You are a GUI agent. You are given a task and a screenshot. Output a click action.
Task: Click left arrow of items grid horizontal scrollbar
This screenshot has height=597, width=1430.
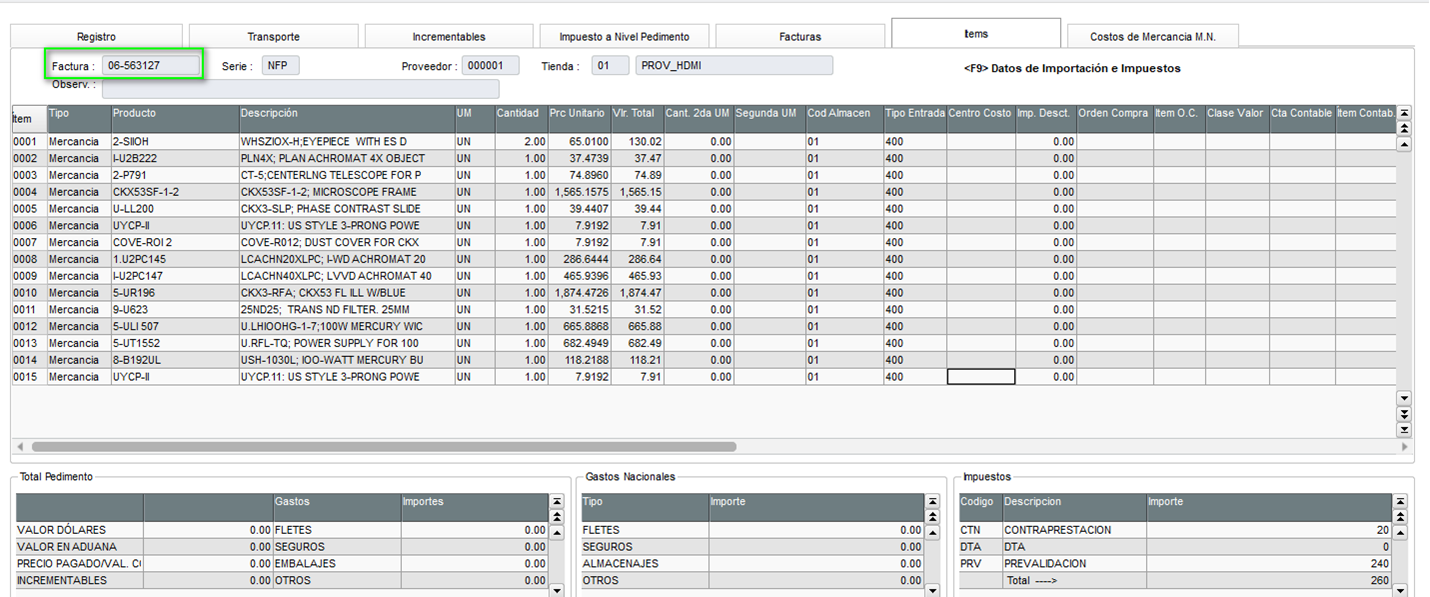[19, 447]
